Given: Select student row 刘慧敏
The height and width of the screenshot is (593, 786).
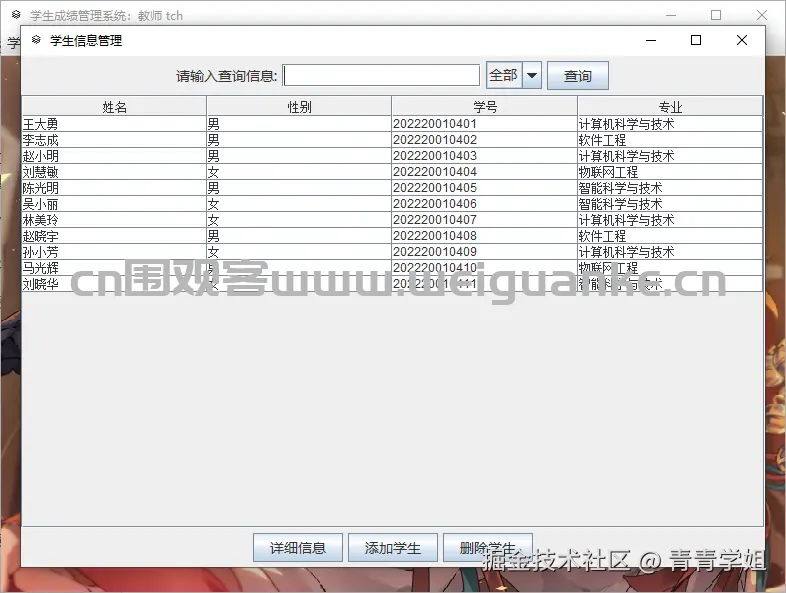Looking at the screenshot, I should (x=392, y=172).
